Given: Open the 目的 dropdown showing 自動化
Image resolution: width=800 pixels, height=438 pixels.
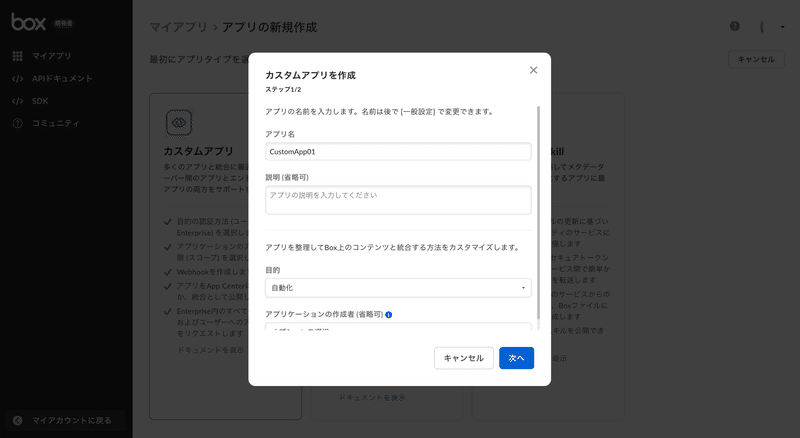Looking at the screenshot, I should tap(398, 288).
